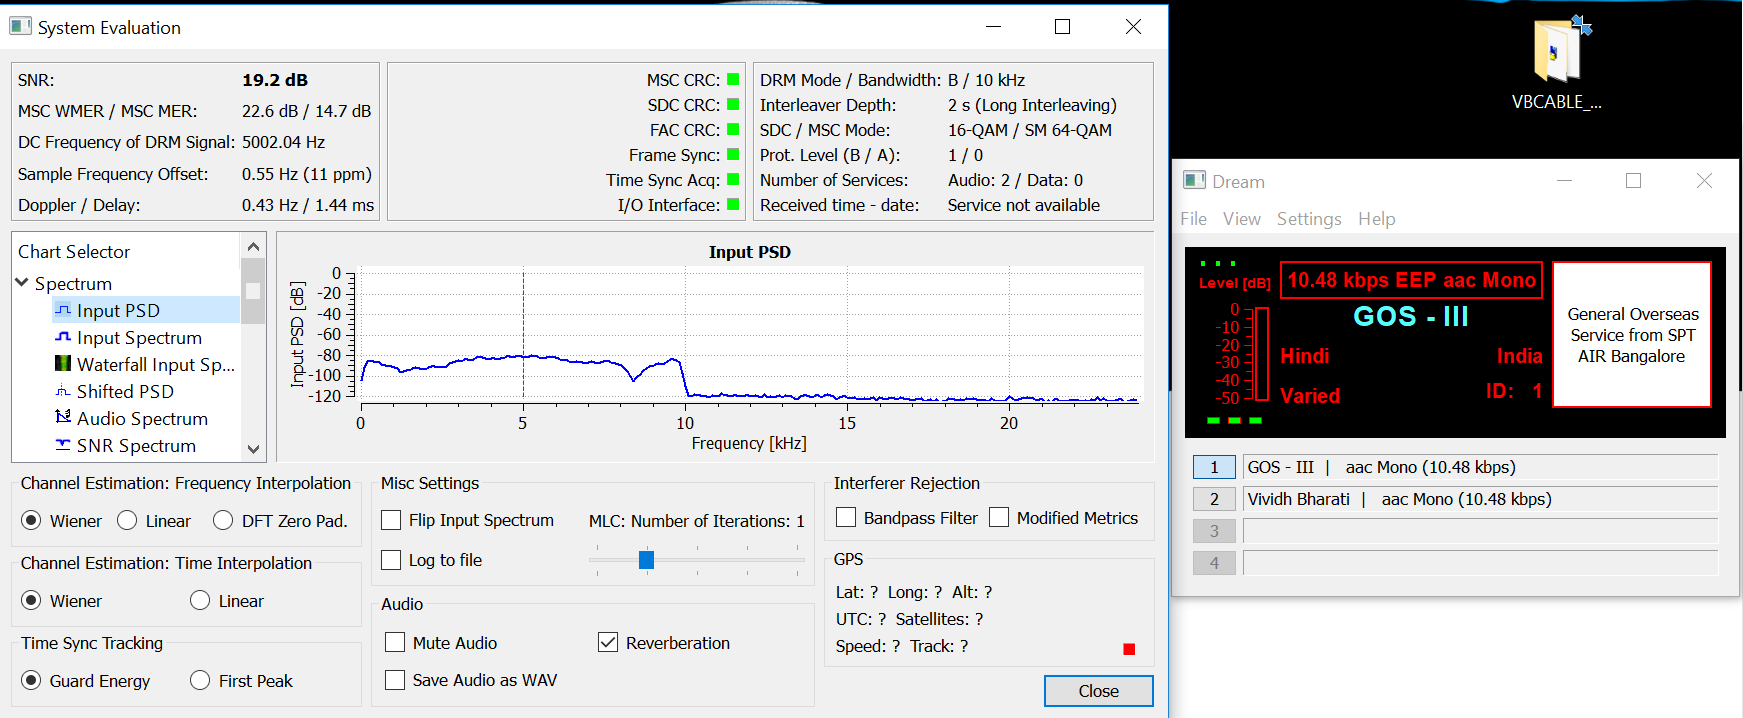1743x718 pixels.
Task: Click the System Evaluation window title icon
Action: click(x=20, y=26)
